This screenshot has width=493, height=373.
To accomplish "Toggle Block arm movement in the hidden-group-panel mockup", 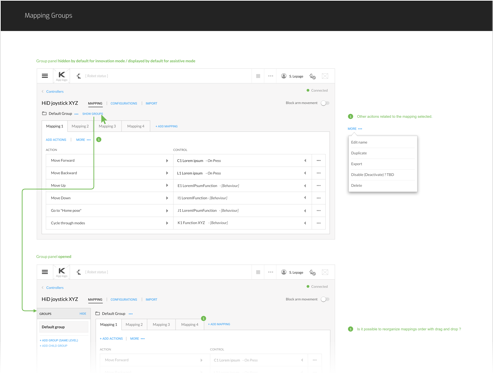I will [x=325, y=103].
